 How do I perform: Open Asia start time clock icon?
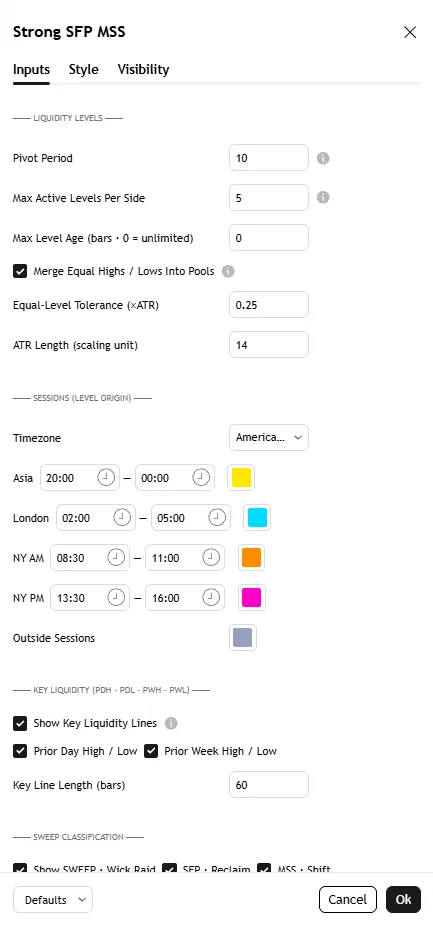point(106,478)
